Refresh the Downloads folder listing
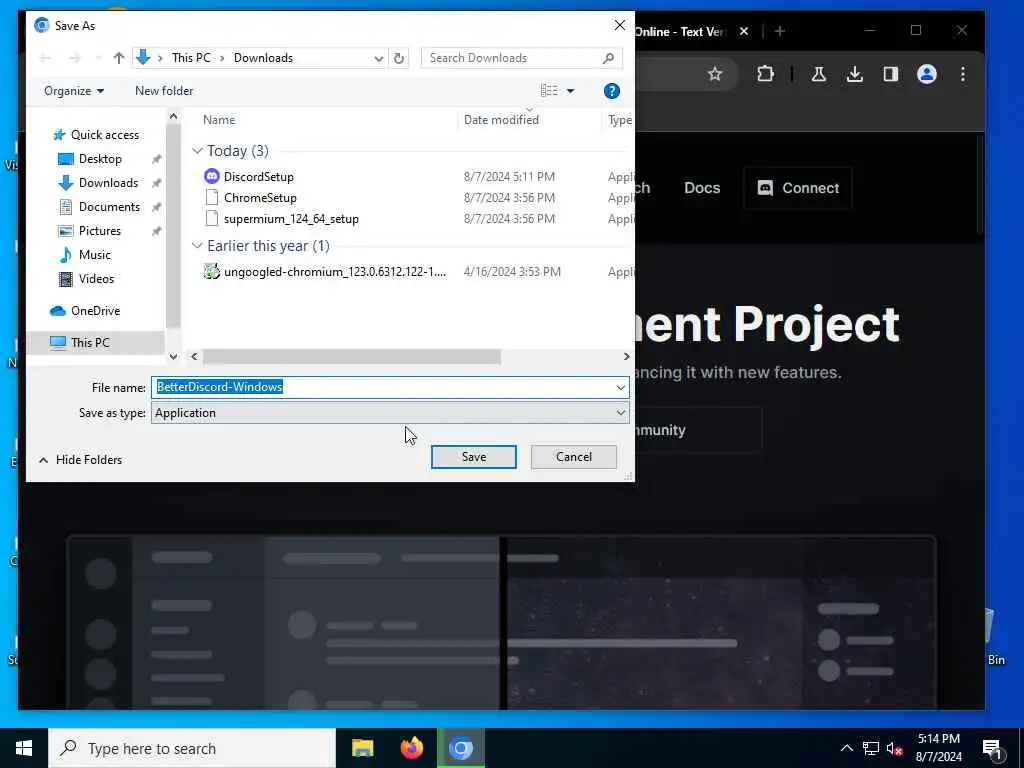Viewport: 1024px width, 768px height. tap(398, 58)
